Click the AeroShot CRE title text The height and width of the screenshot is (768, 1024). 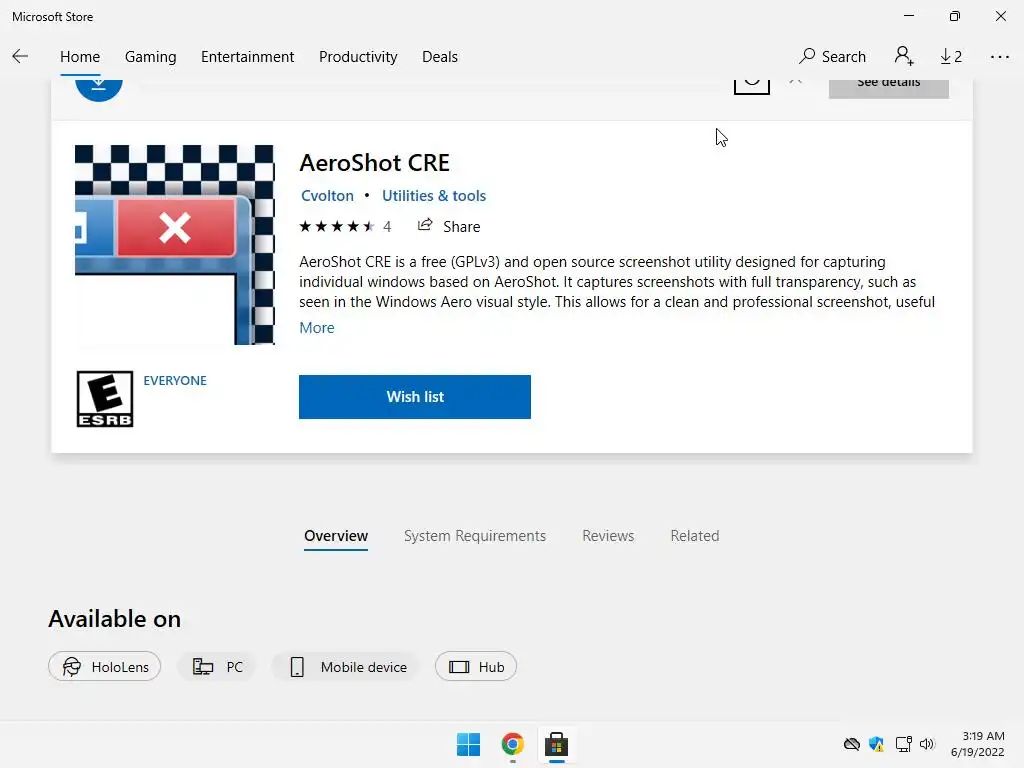point(375,163)
